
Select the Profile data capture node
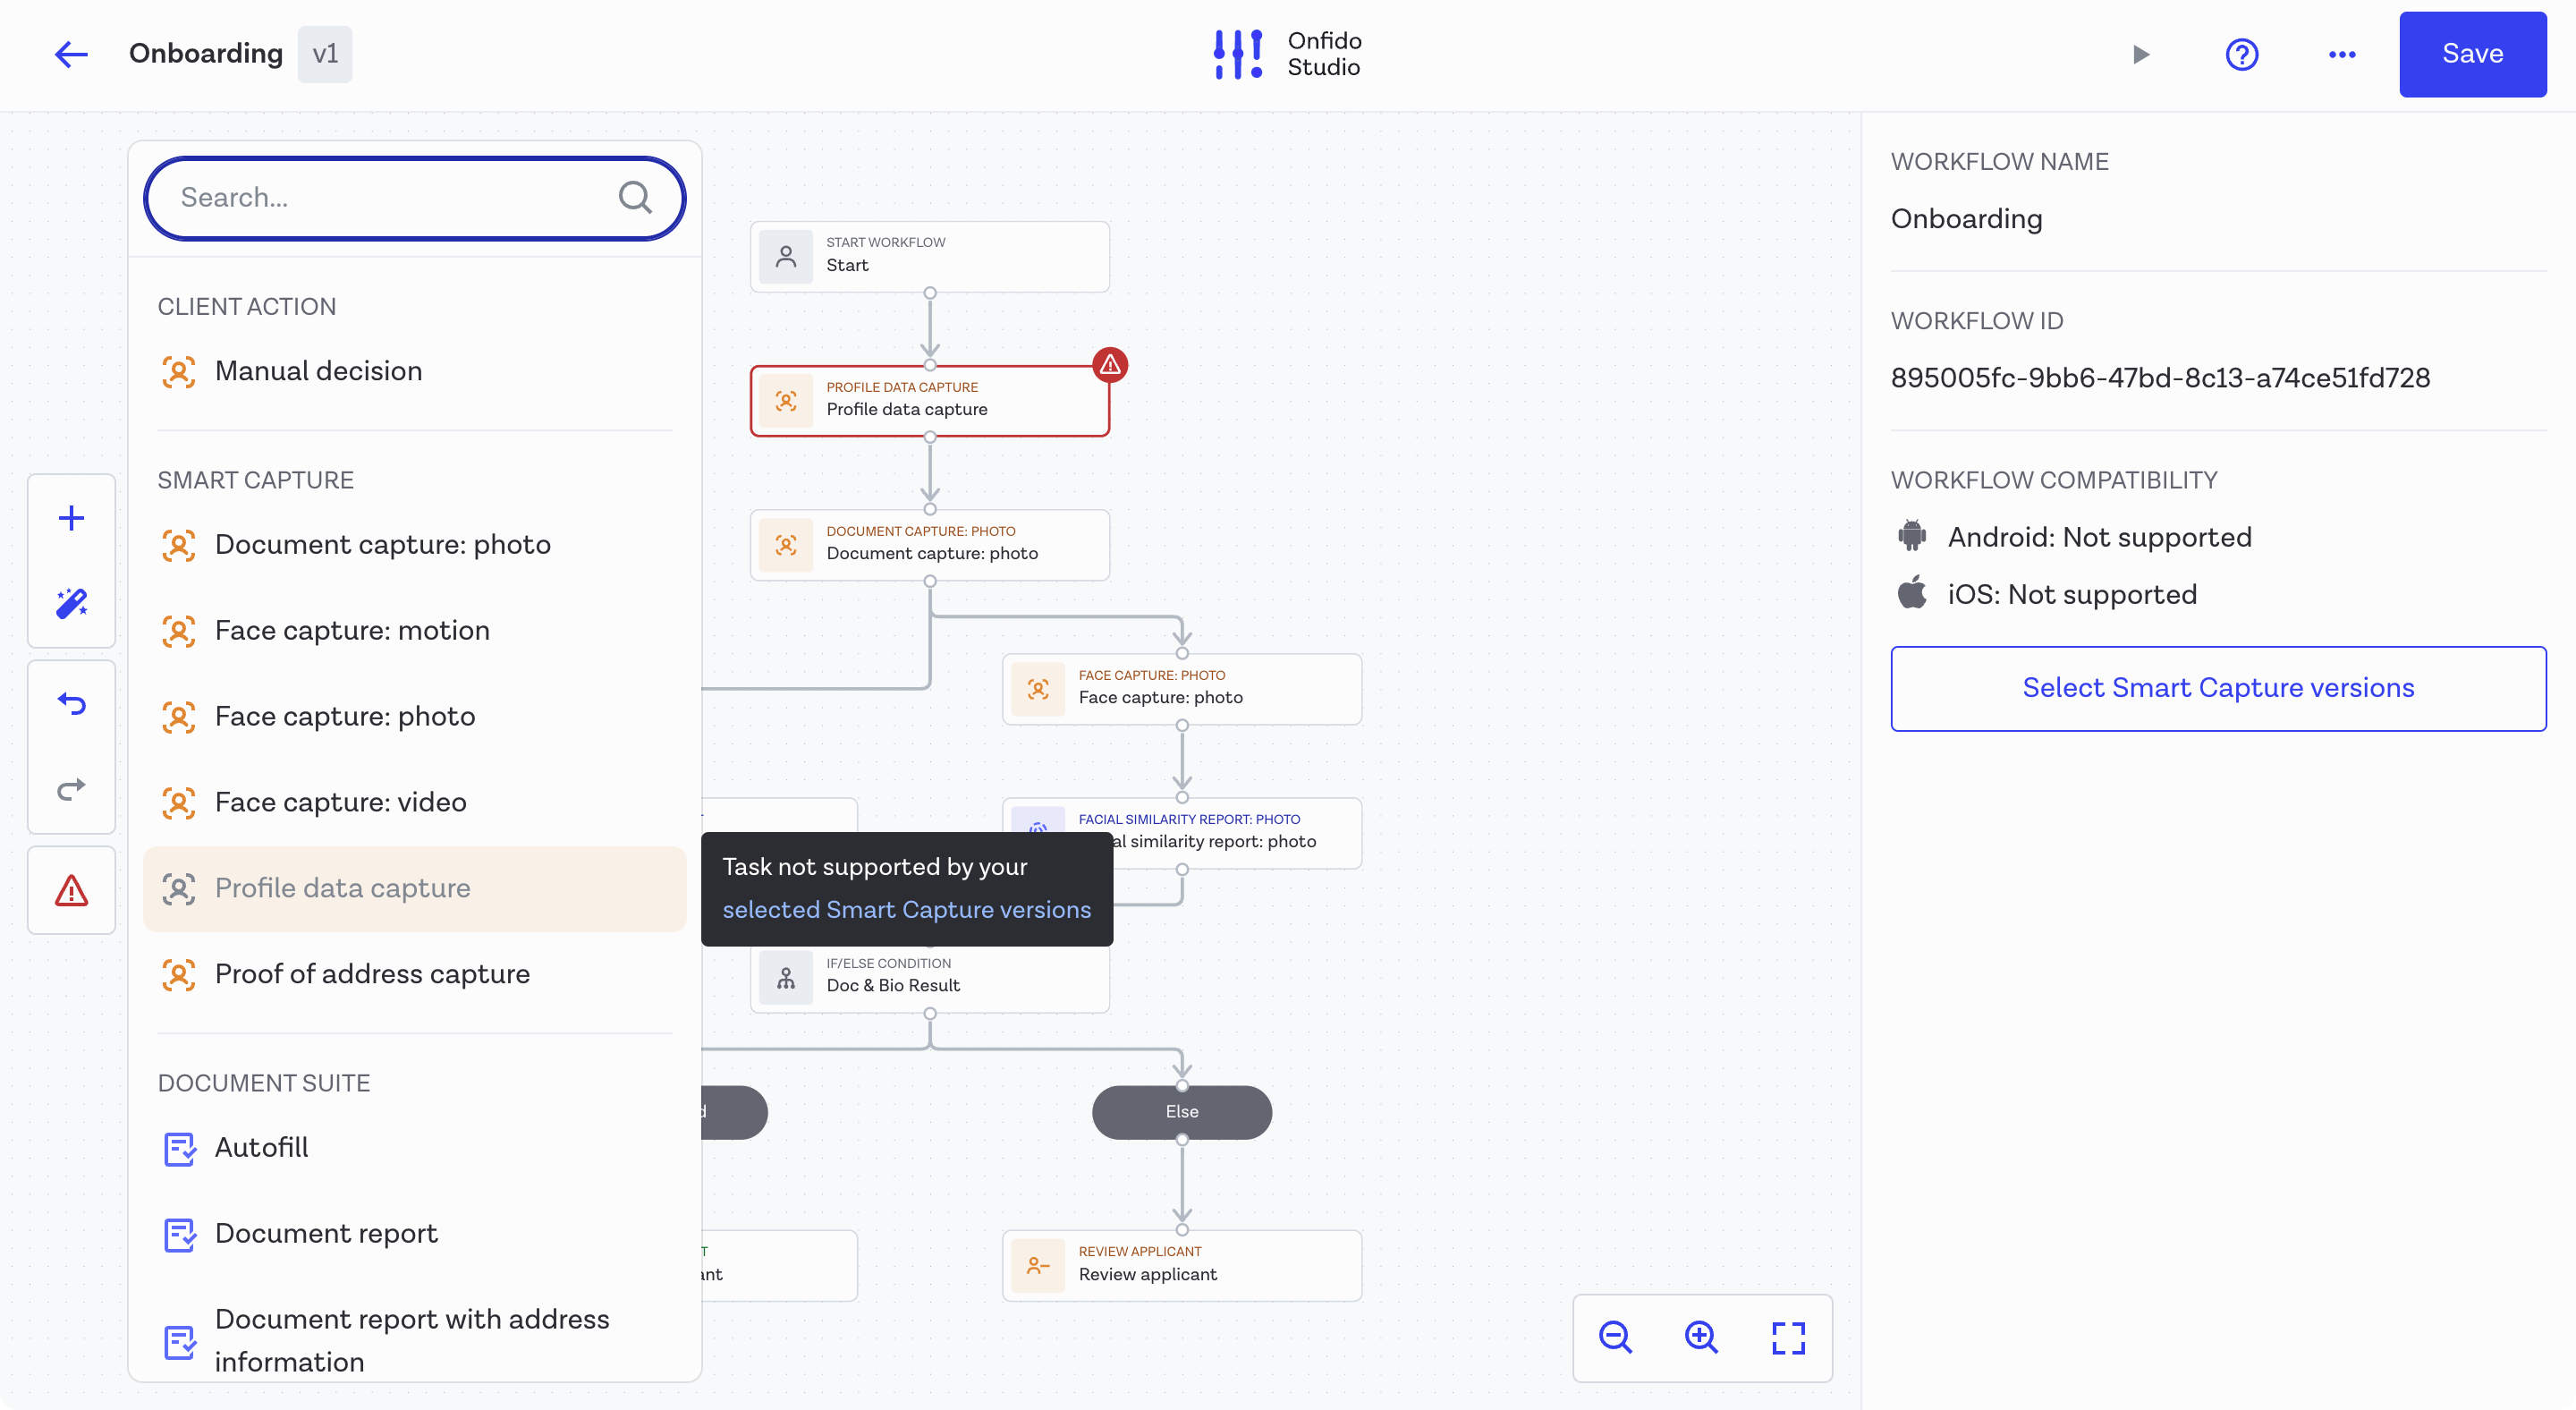point(929,401)
